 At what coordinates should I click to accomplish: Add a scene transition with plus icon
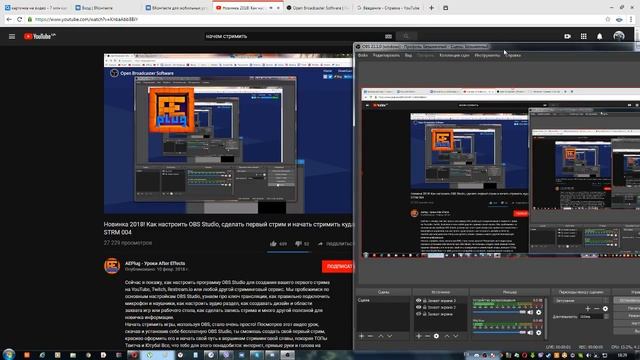[x=588, y=309]
